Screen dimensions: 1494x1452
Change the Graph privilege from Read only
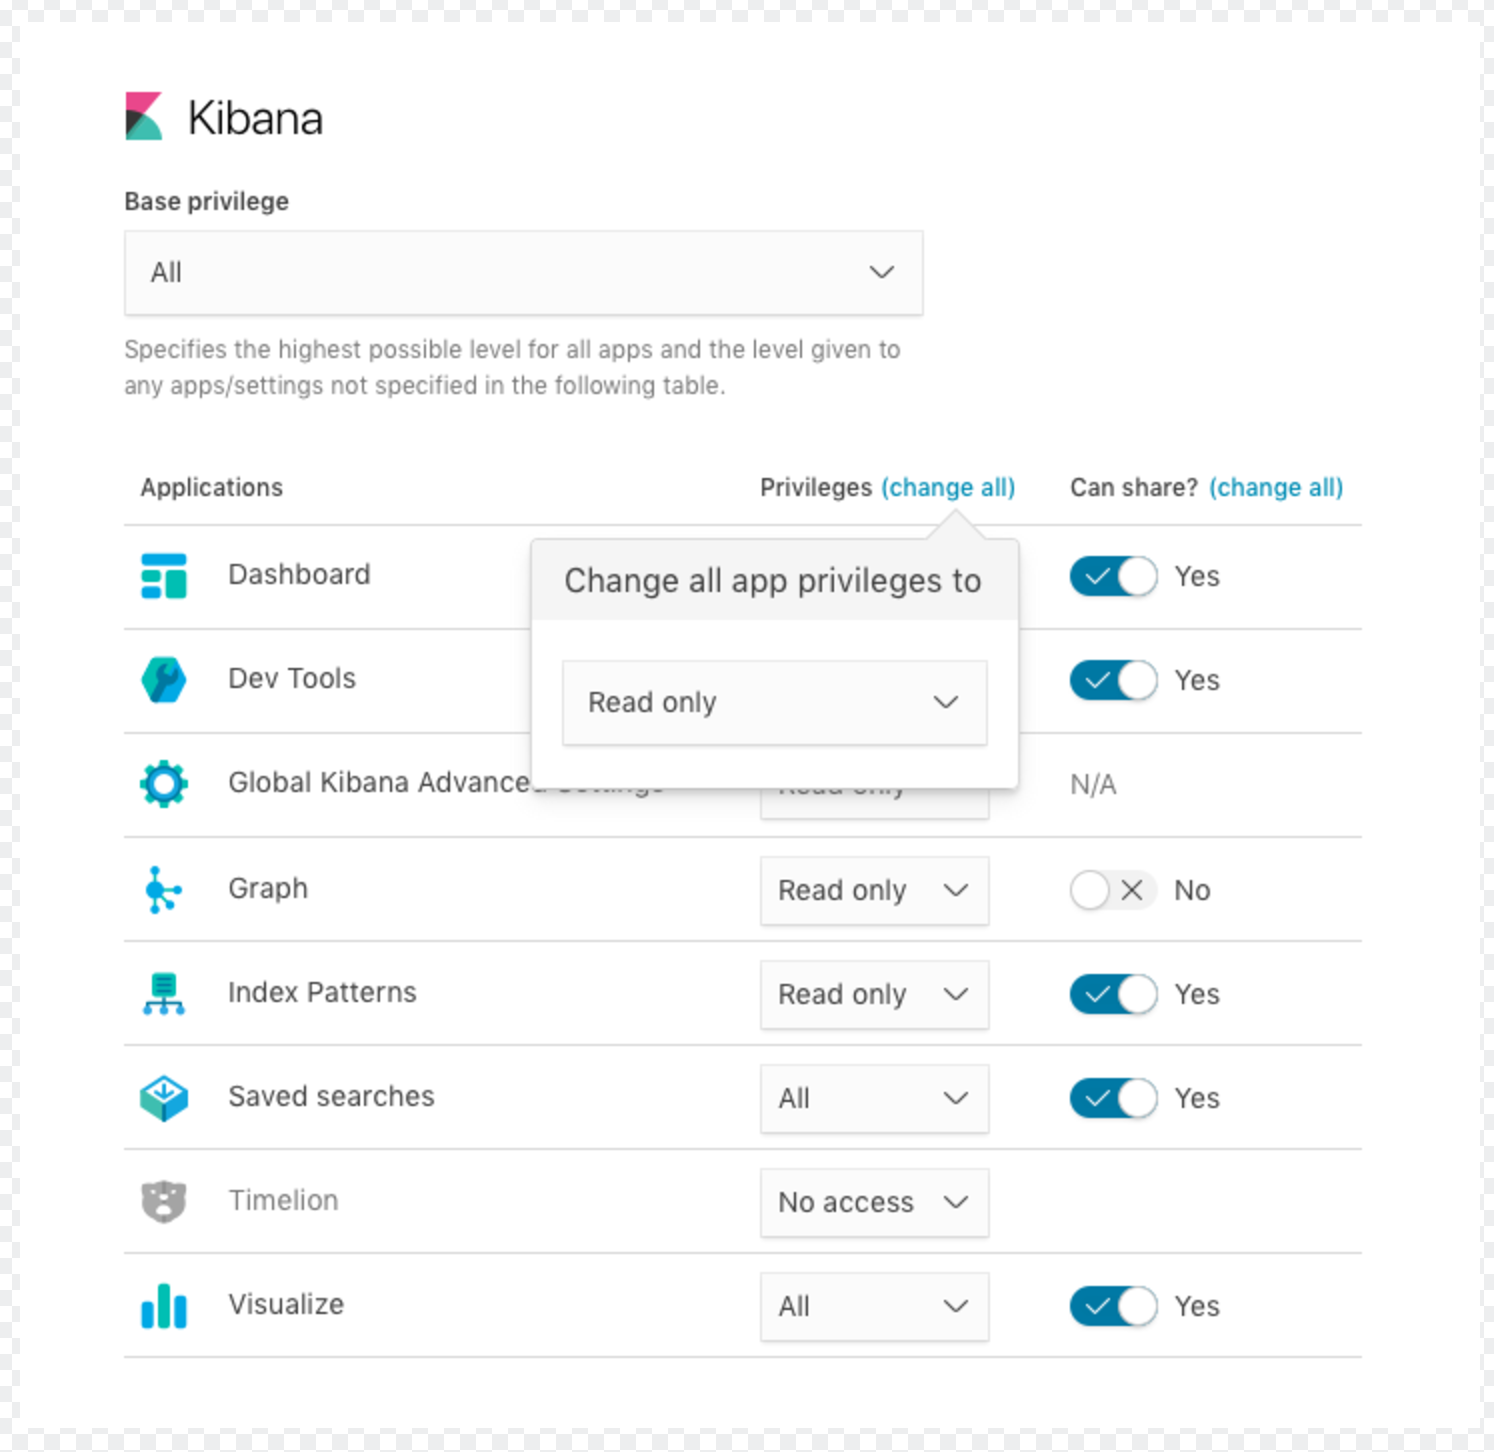[873, 890]
